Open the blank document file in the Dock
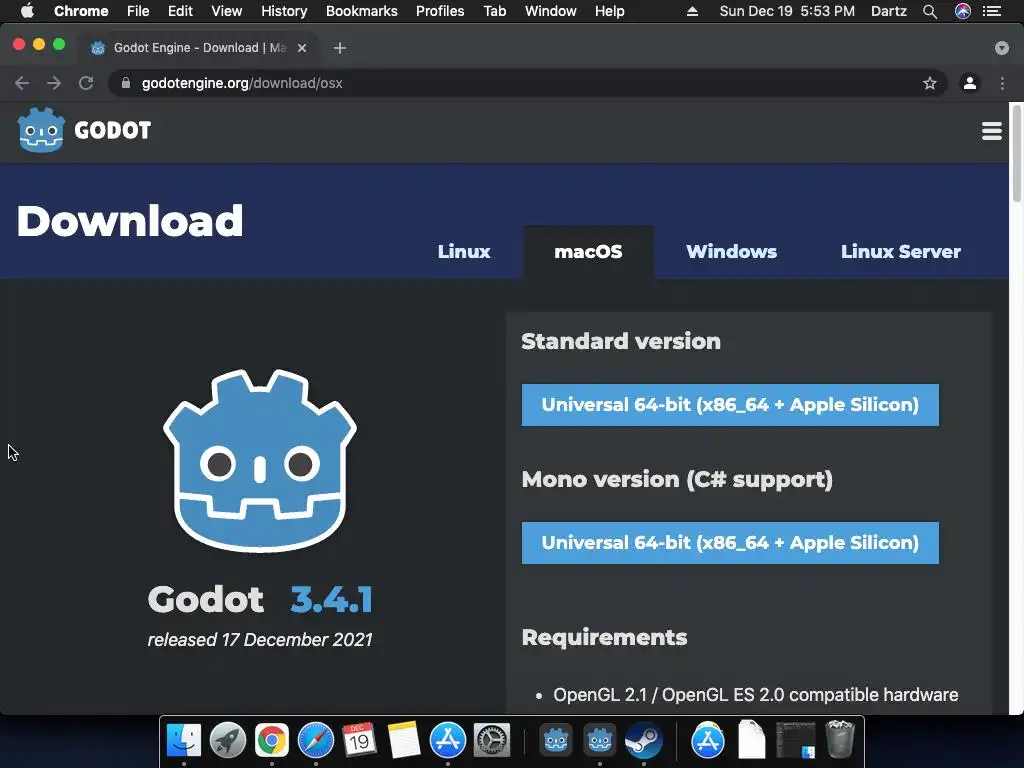 point(752,740)
